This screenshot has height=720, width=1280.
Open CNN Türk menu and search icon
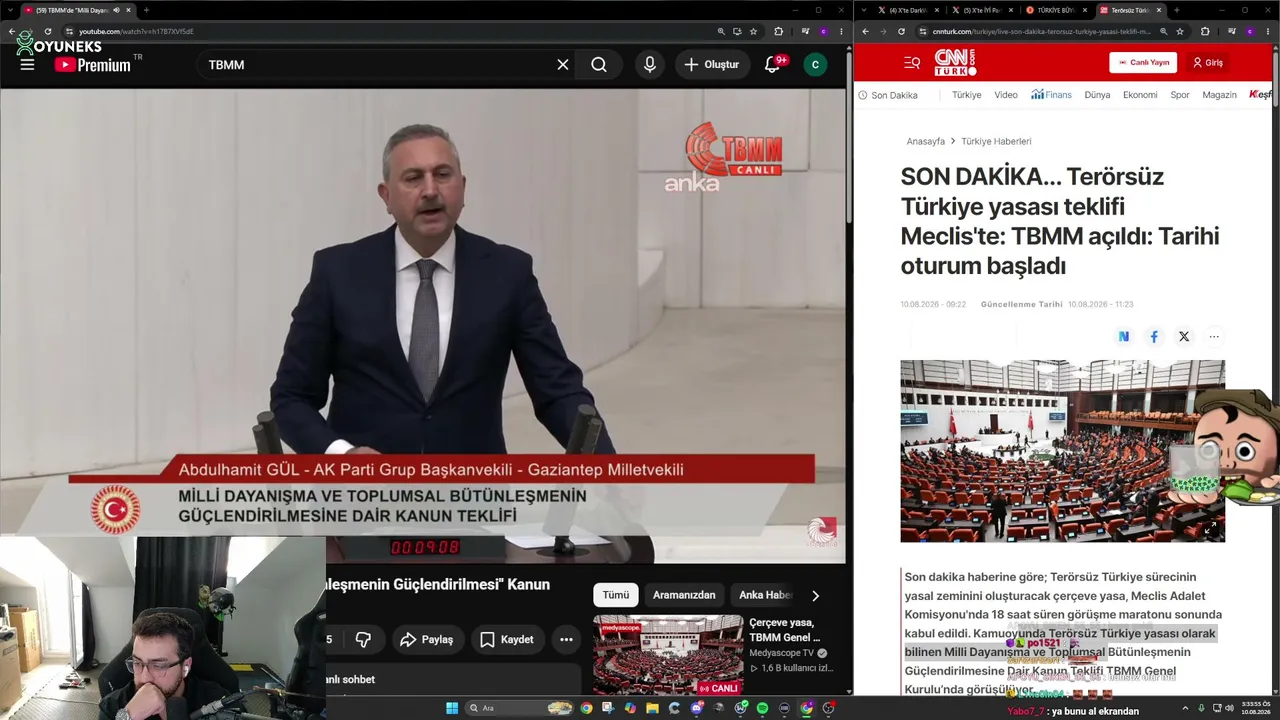[912, 63]
